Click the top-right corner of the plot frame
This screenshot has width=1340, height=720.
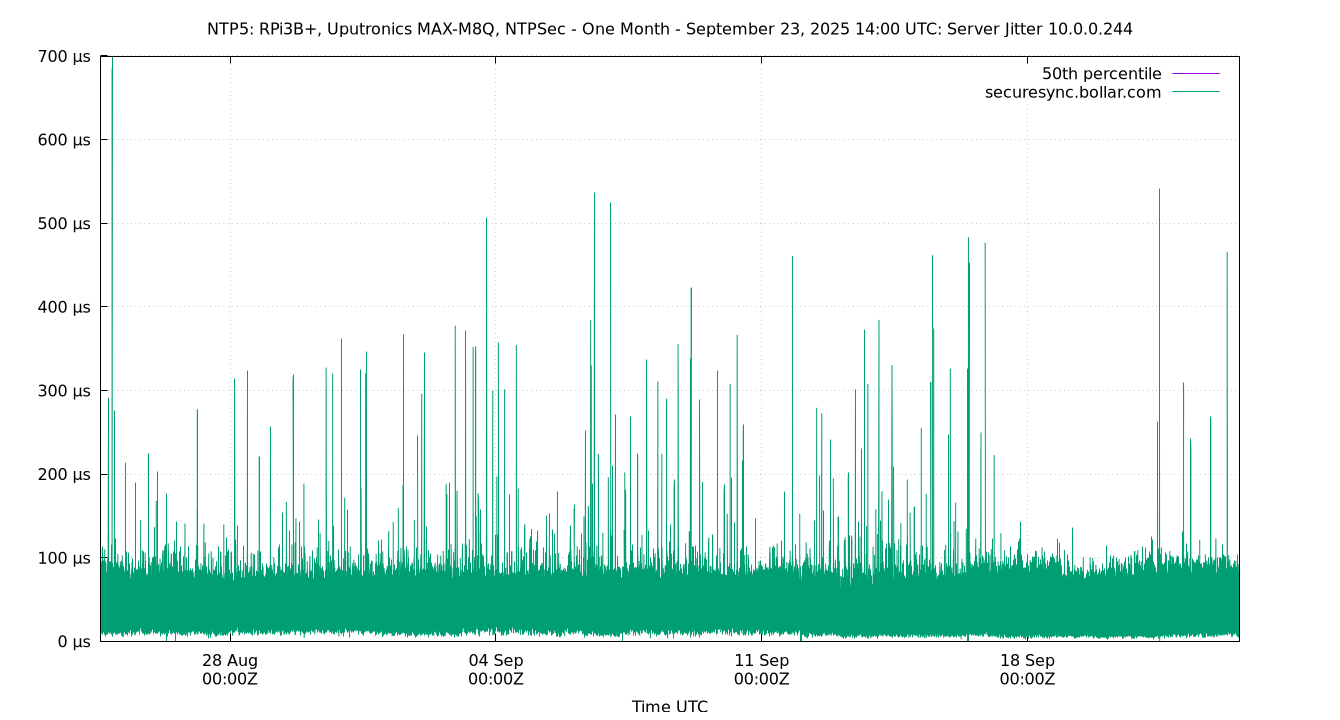pyautogui.click(x=1237, y=57)
